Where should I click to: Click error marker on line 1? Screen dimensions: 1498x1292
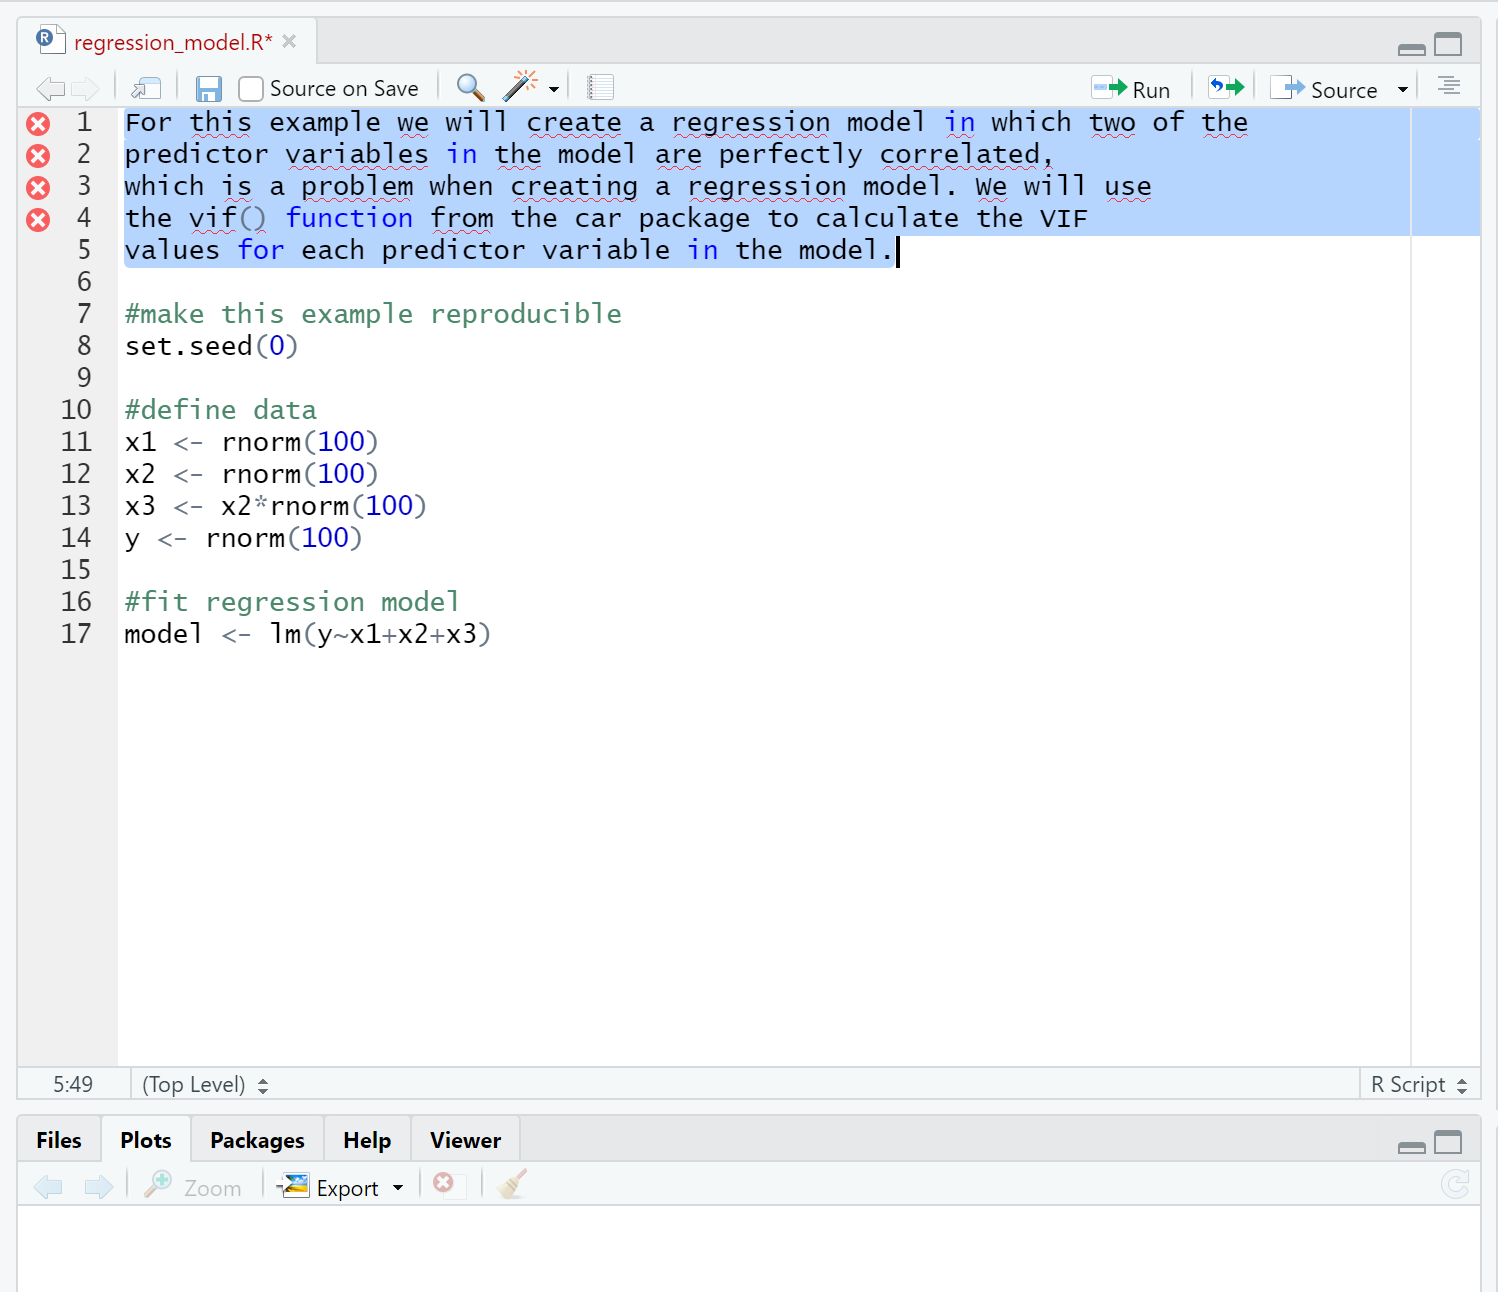point(38,124)
